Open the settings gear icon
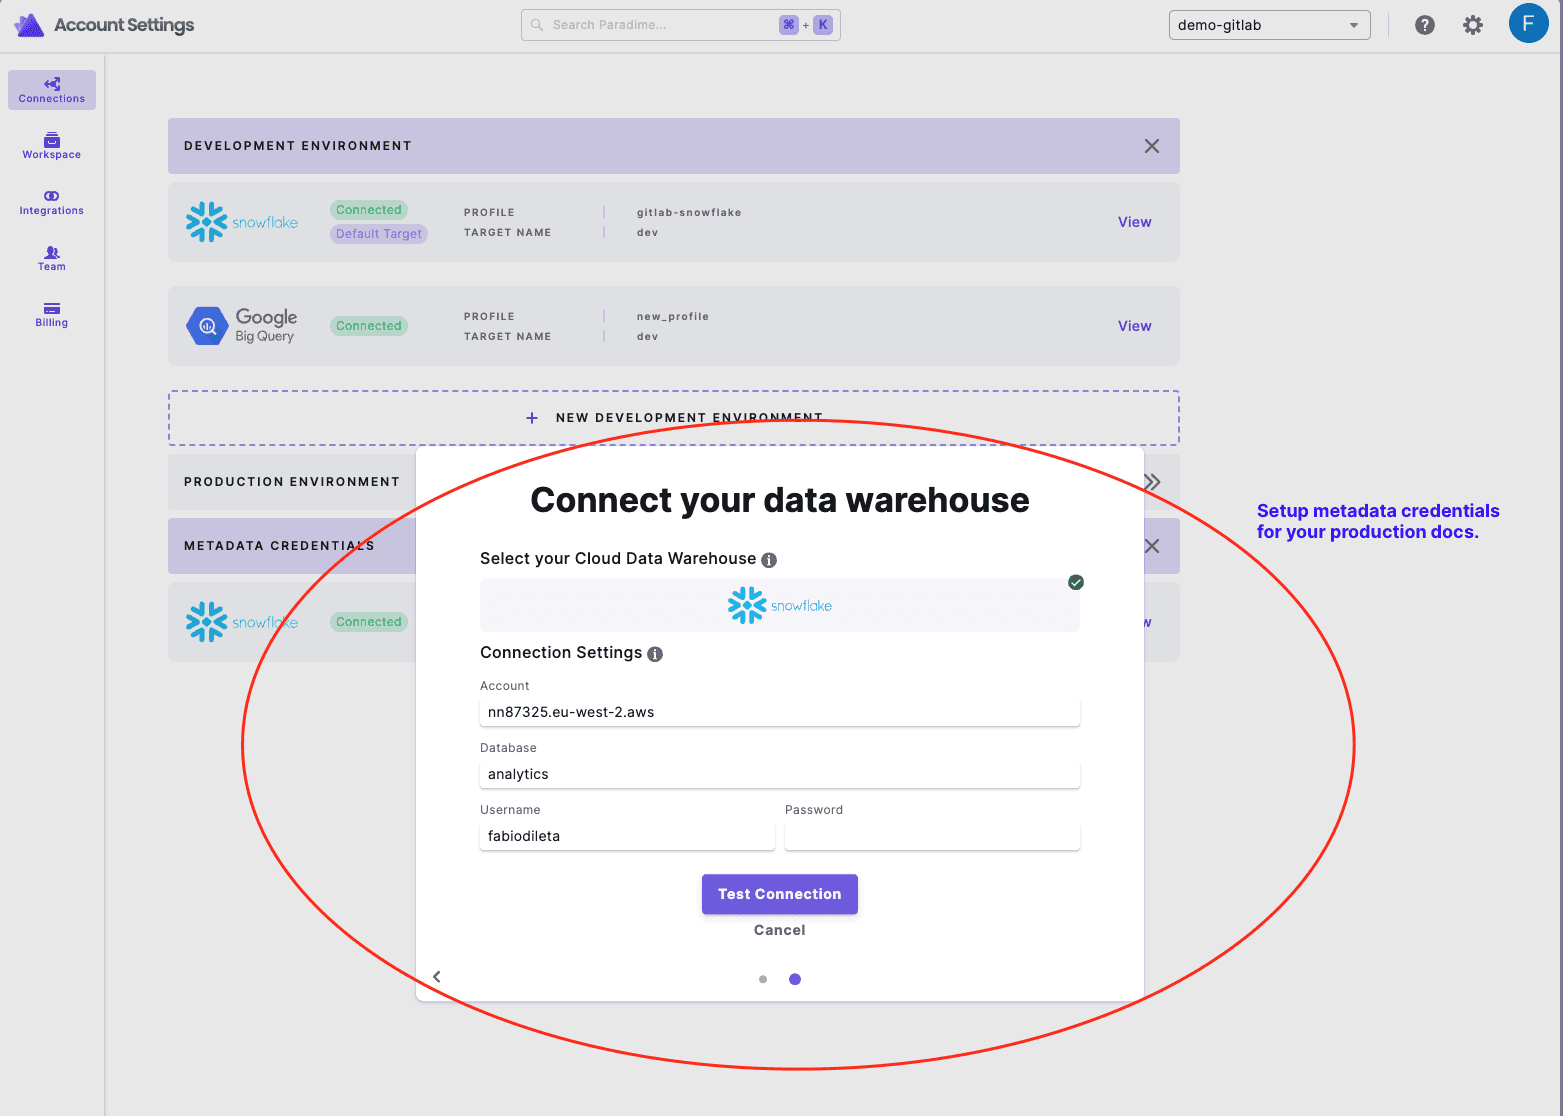The height and width of the screenshot is (1116, 1563). [x=1473, y=25]
